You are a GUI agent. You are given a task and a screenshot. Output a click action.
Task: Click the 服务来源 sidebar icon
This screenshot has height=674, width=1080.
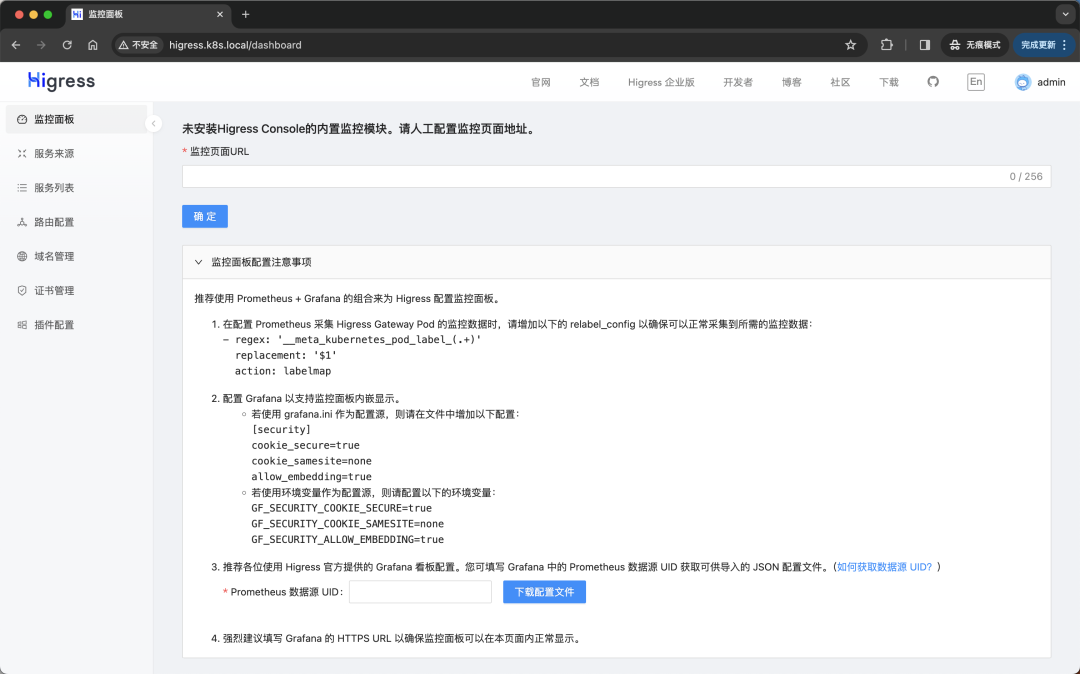pyautogui.click(x=22, y=154)
